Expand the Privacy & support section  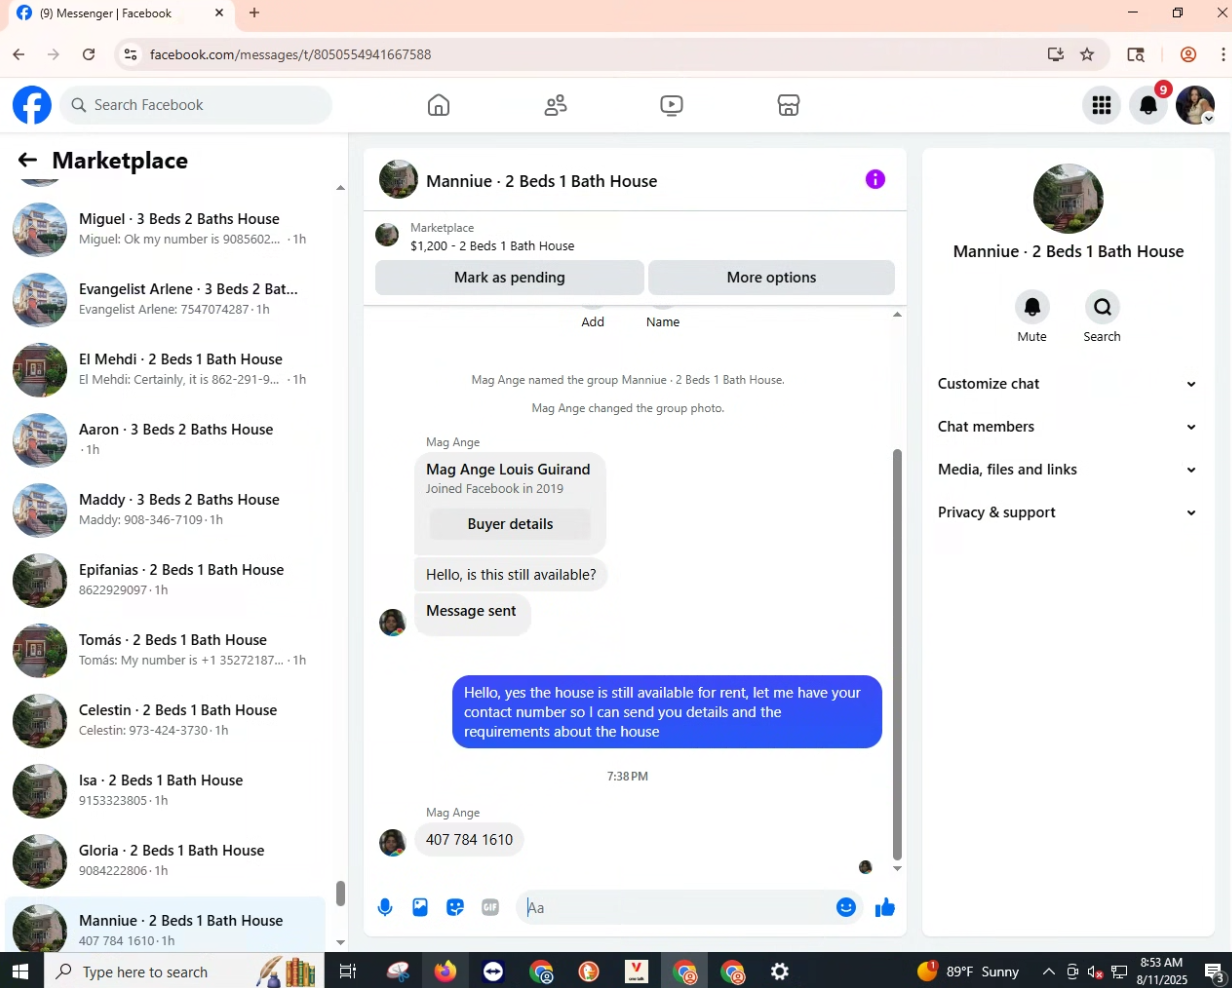click(x=1067, y=513)
